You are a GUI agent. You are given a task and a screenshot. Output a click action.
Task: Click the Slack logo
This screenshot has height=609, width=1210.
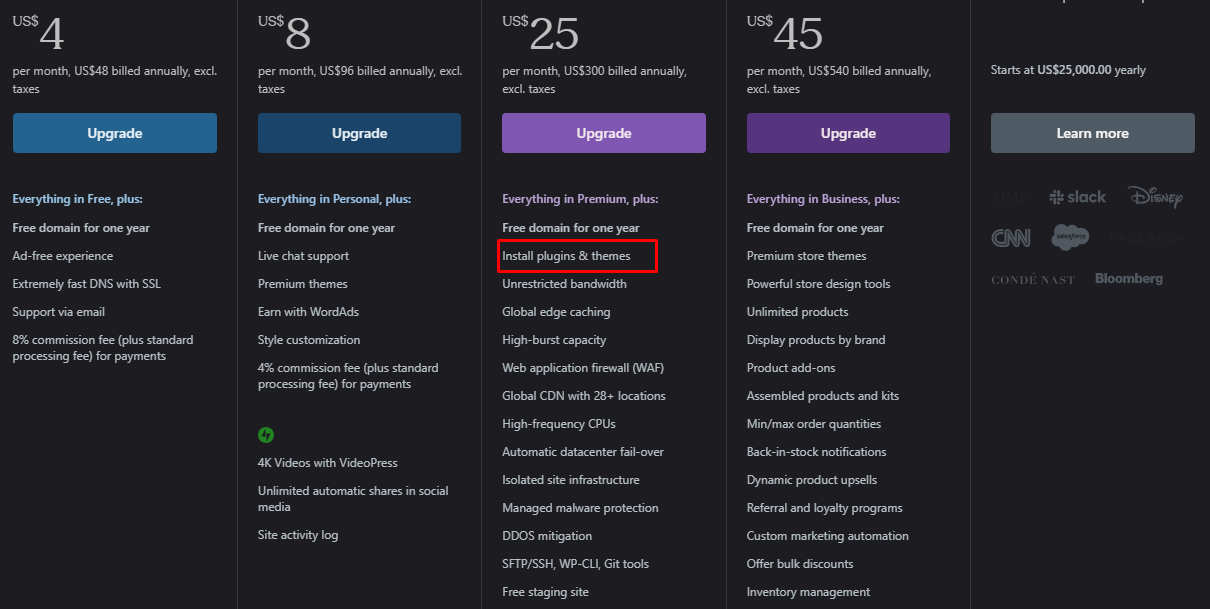tap(1077, 197)
